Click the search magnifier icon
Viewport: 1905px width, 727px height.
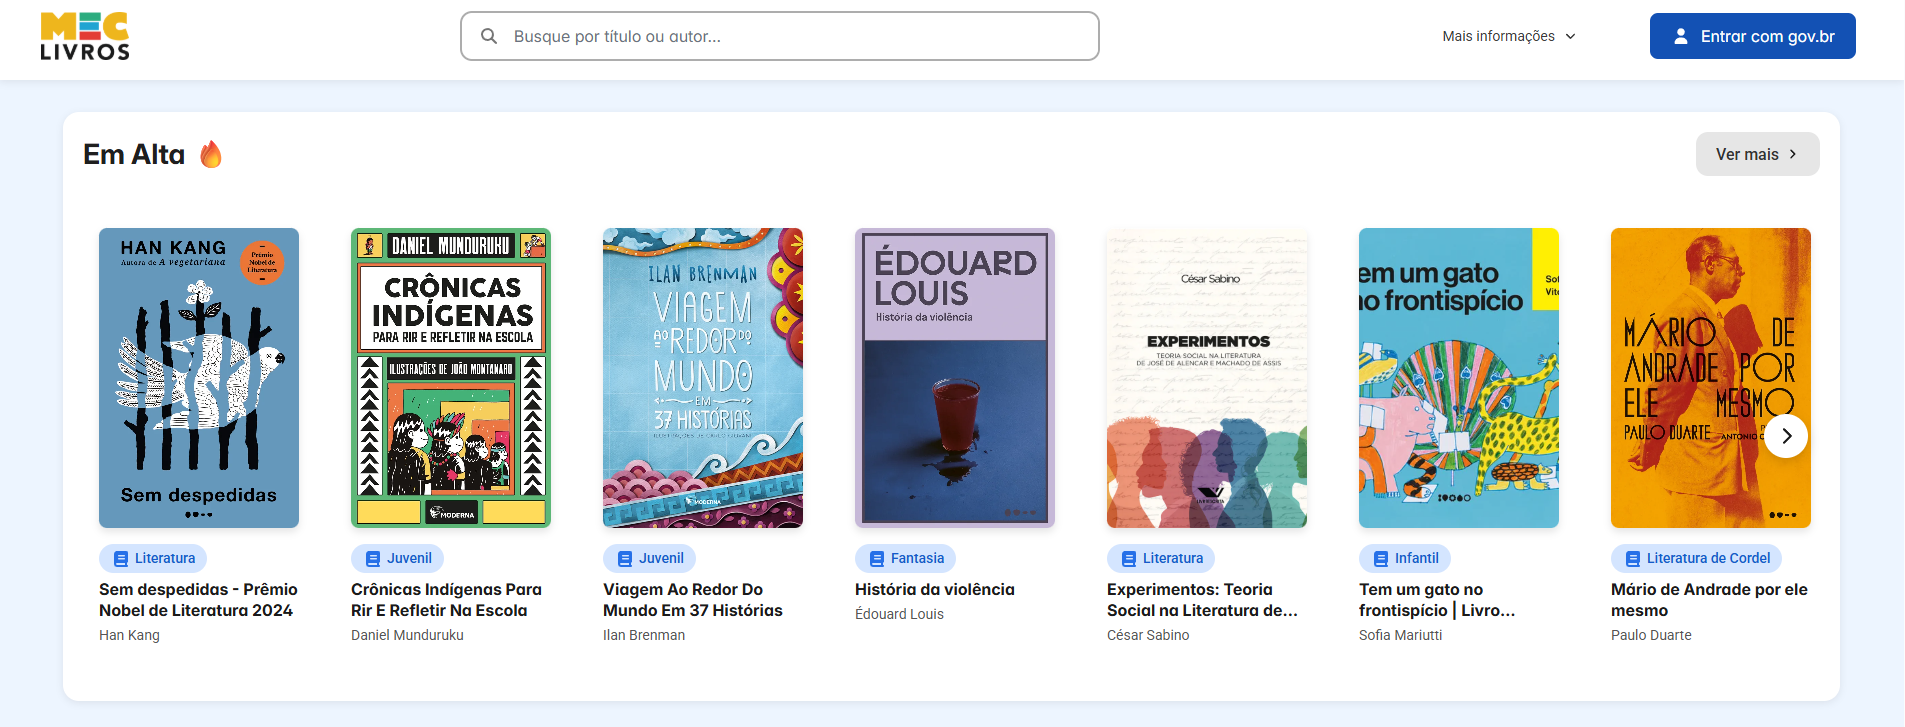click(489, 37)
